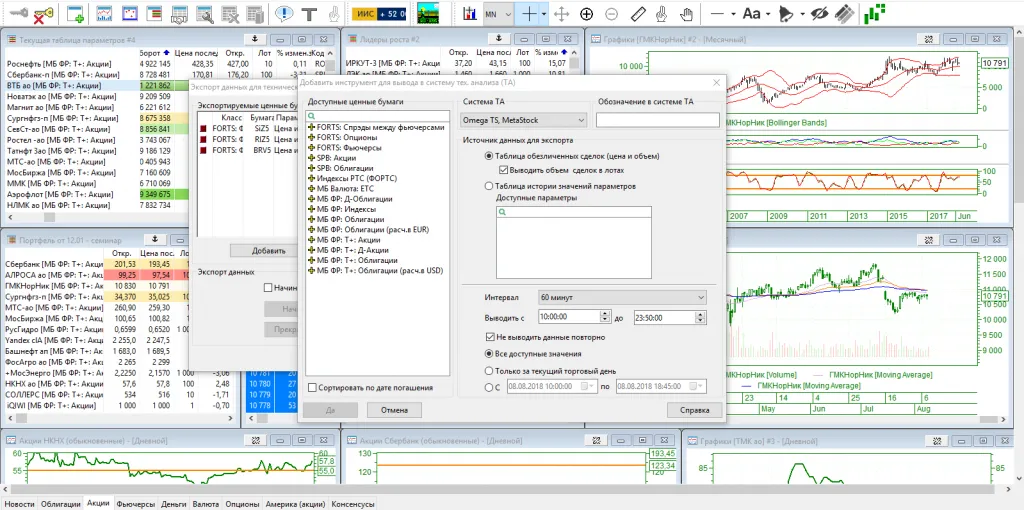Select 'Таблица истории значений параметров' radio button

click(x=488, y=186)
